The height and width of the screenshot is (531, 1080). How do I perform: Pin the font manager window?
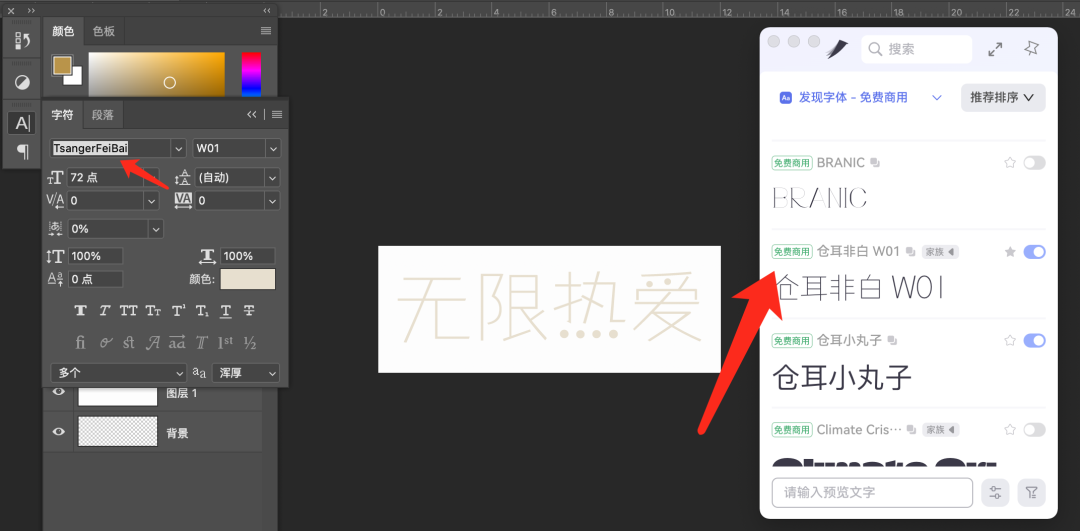click(x=1031, y=49)
